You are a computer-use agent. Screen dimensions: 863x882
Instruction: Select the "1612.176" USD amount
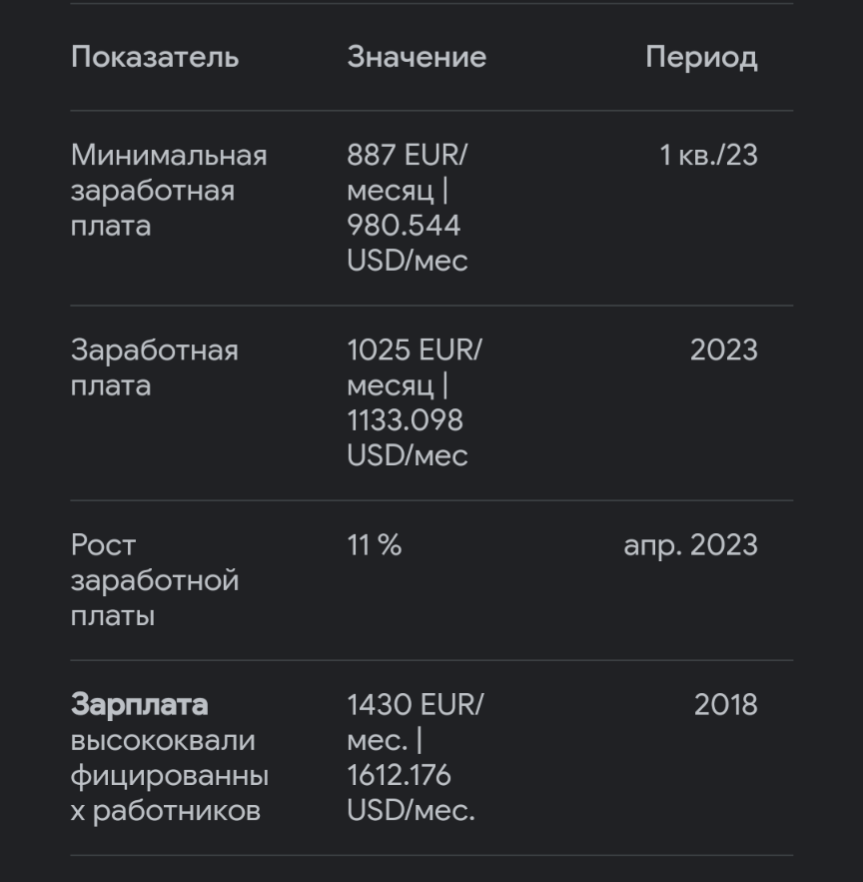(399, 775)
